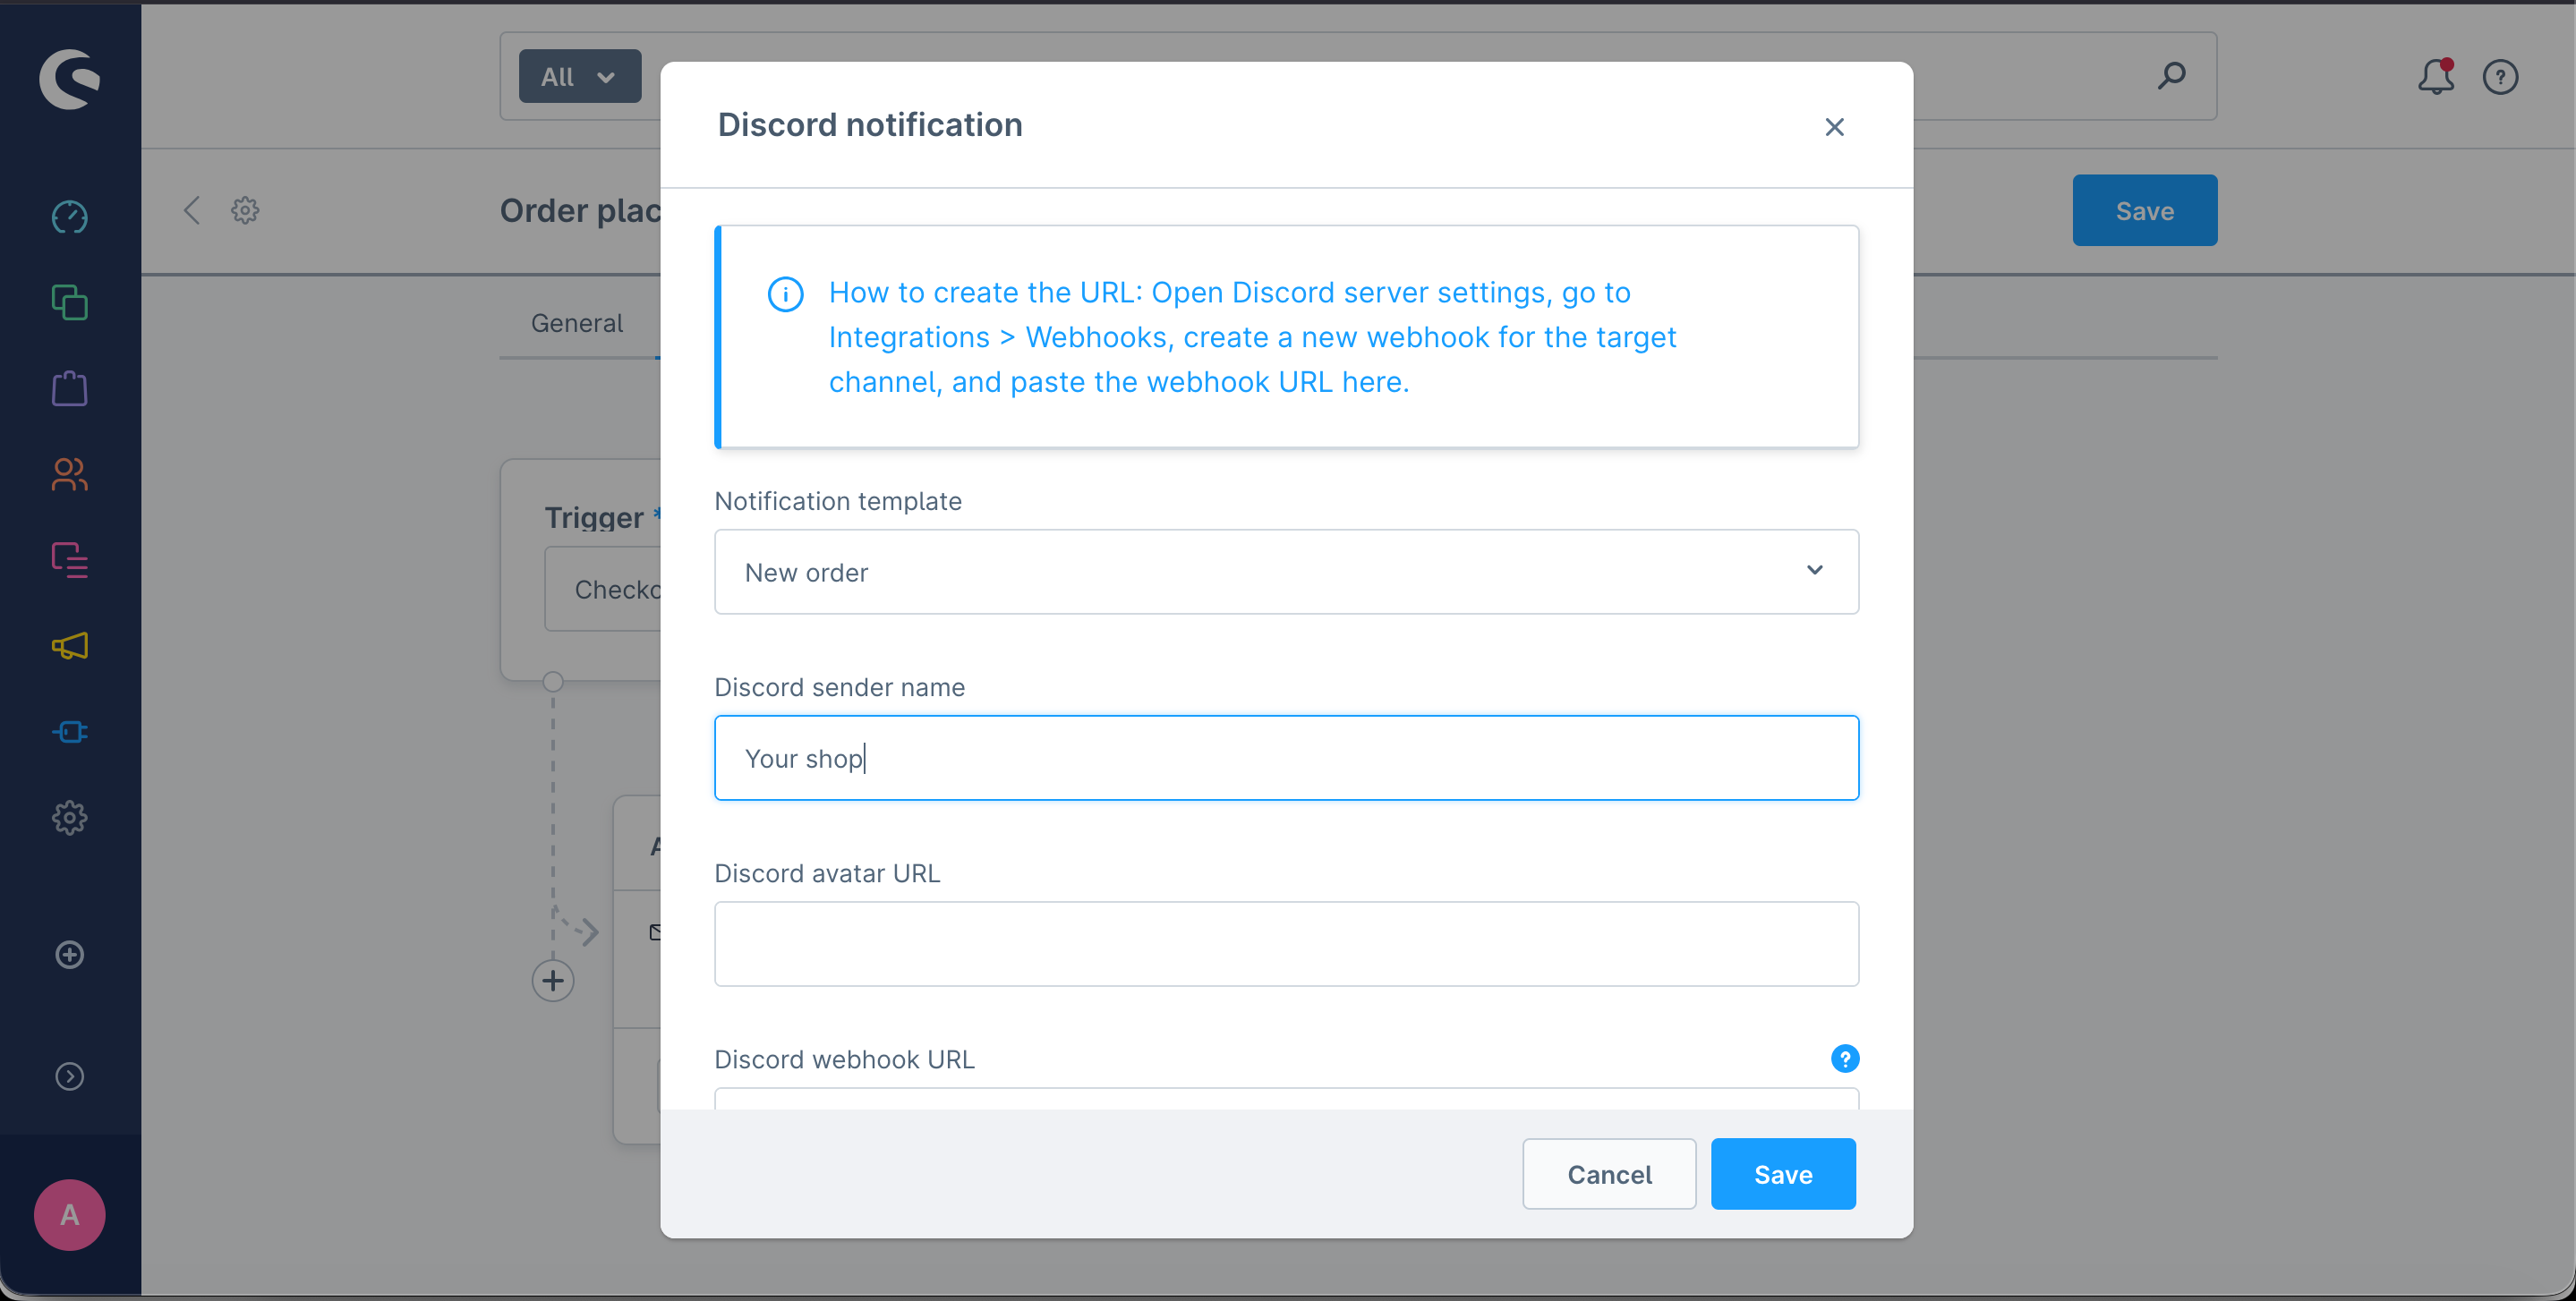The width and height of the screenshot is (2576, 1301).
Task: Open the Content sidebar icon
Action: 69,560
